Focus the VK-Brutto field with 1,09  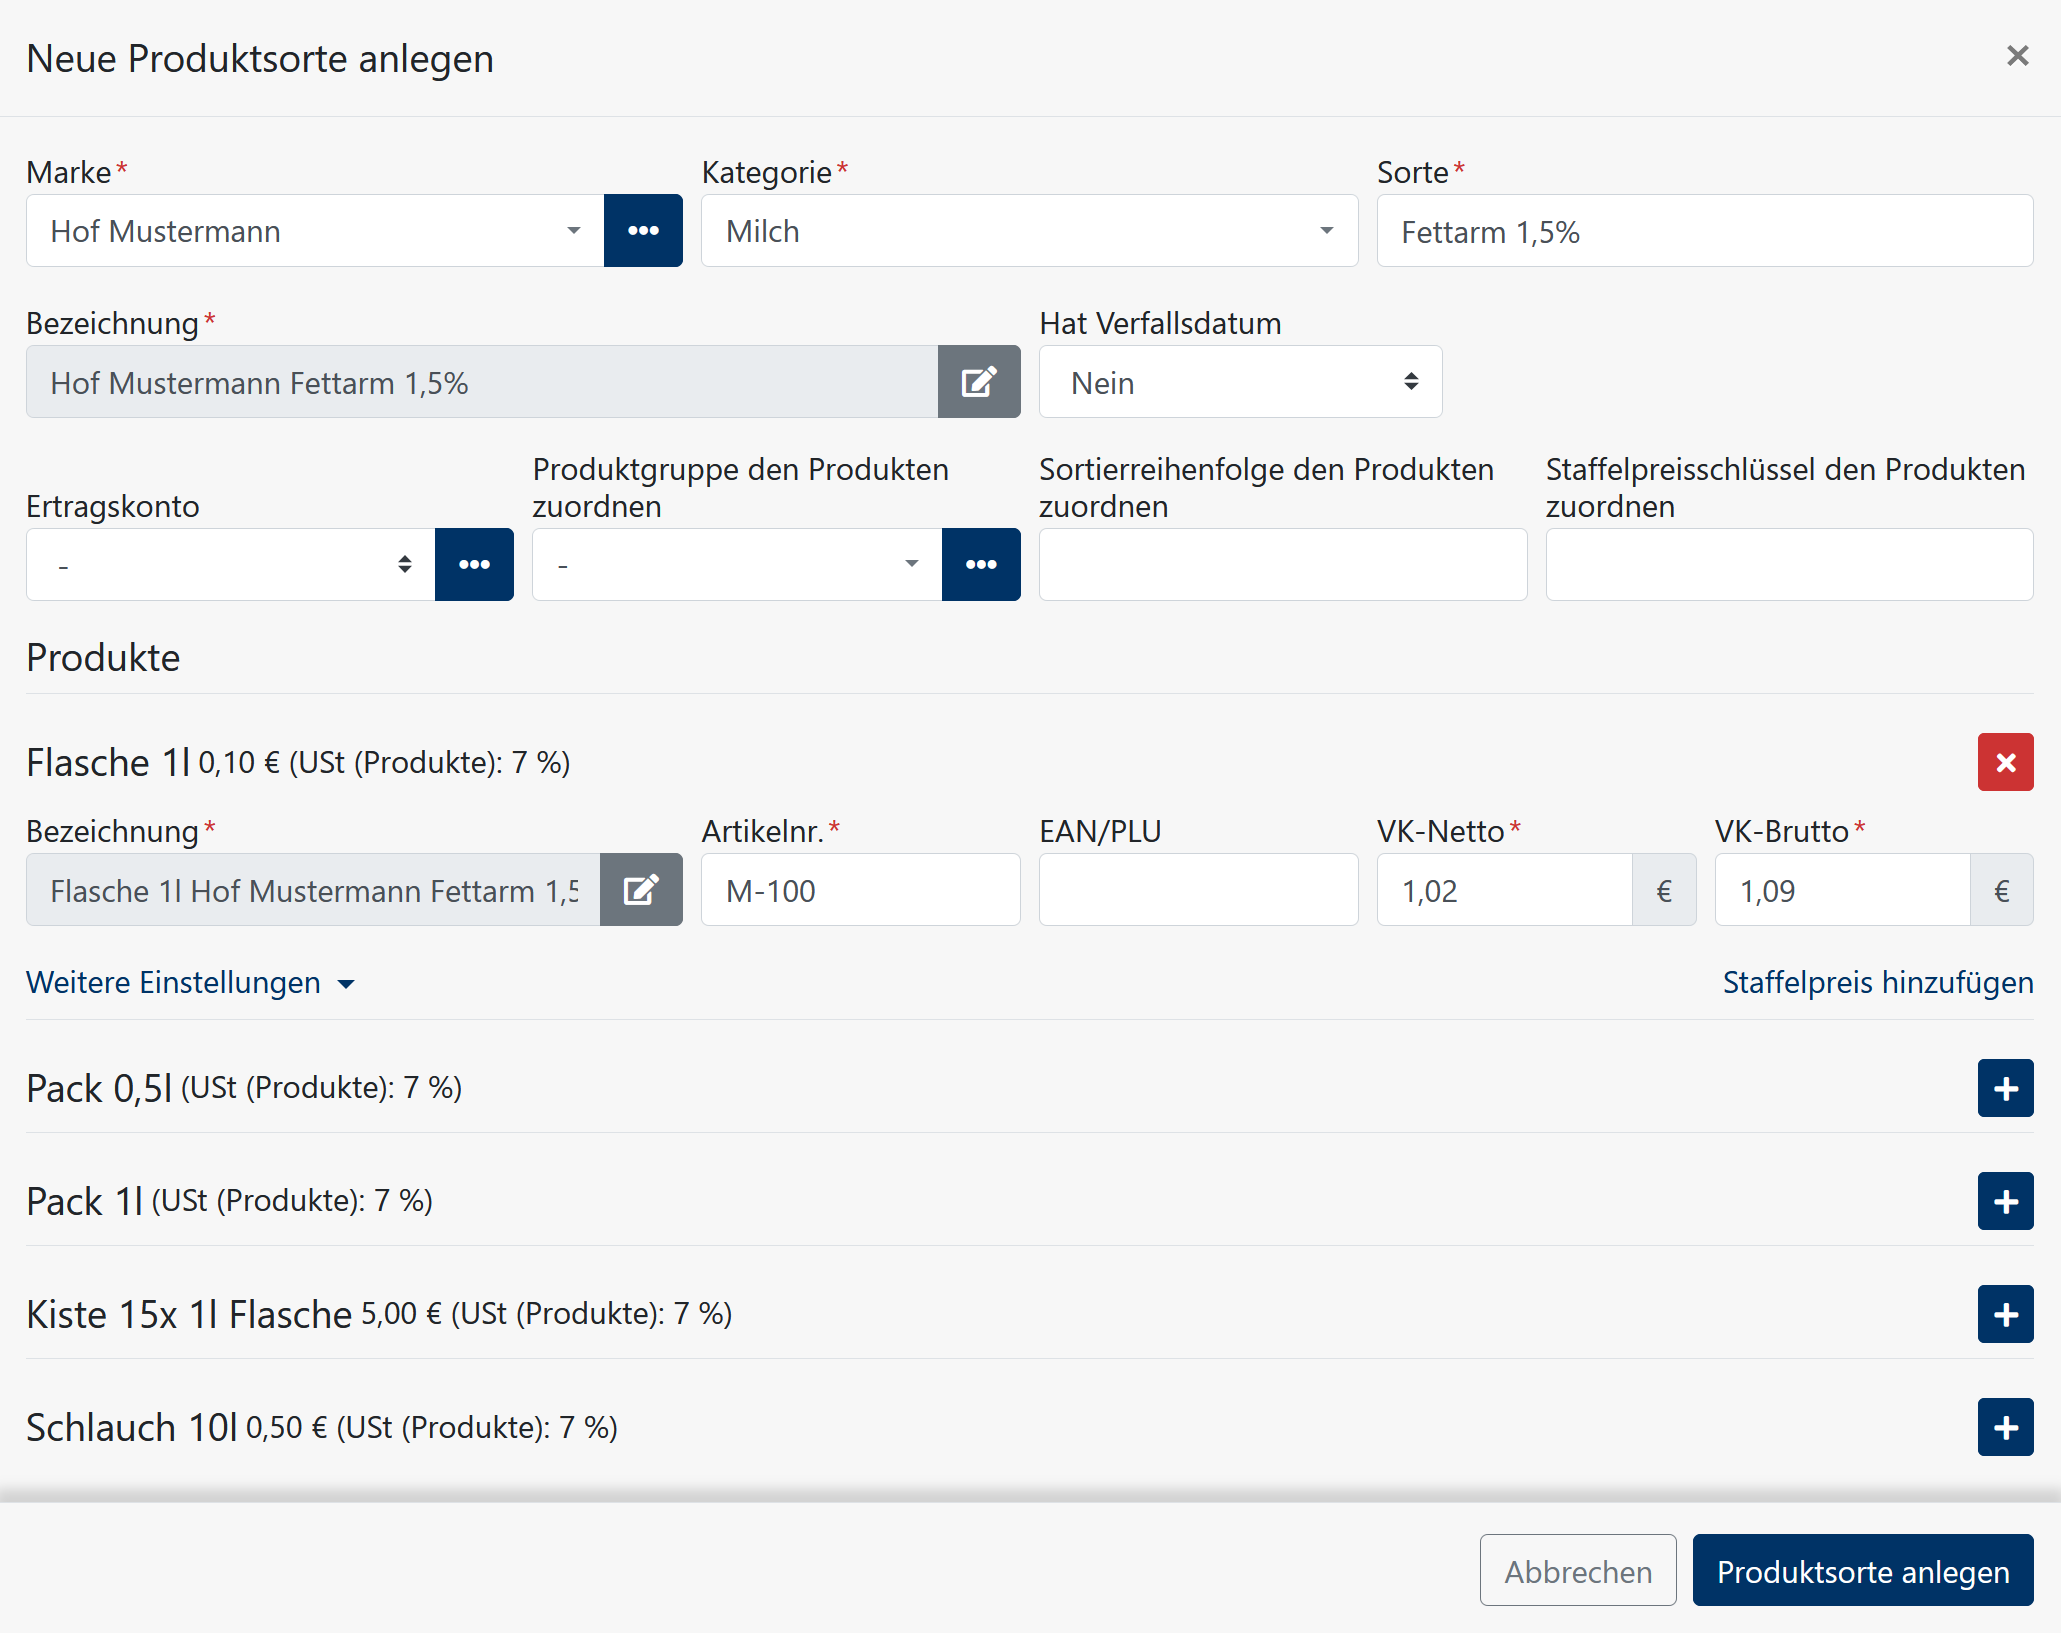tap(1843, 890)
